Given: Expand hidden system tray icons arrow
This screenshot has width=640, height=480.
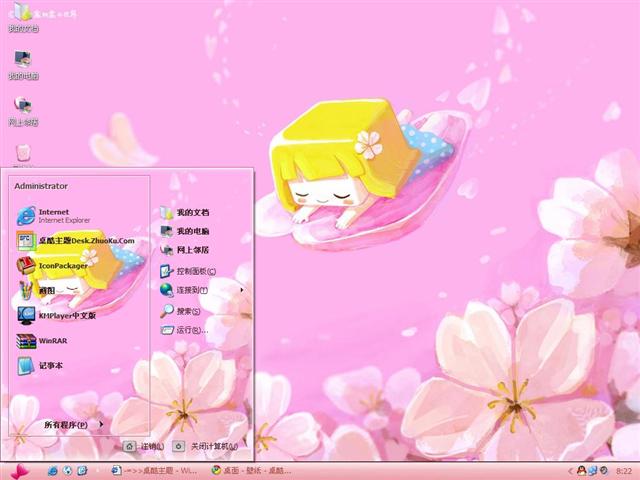Looking at the screenshot, I should [x=570, y=471].
